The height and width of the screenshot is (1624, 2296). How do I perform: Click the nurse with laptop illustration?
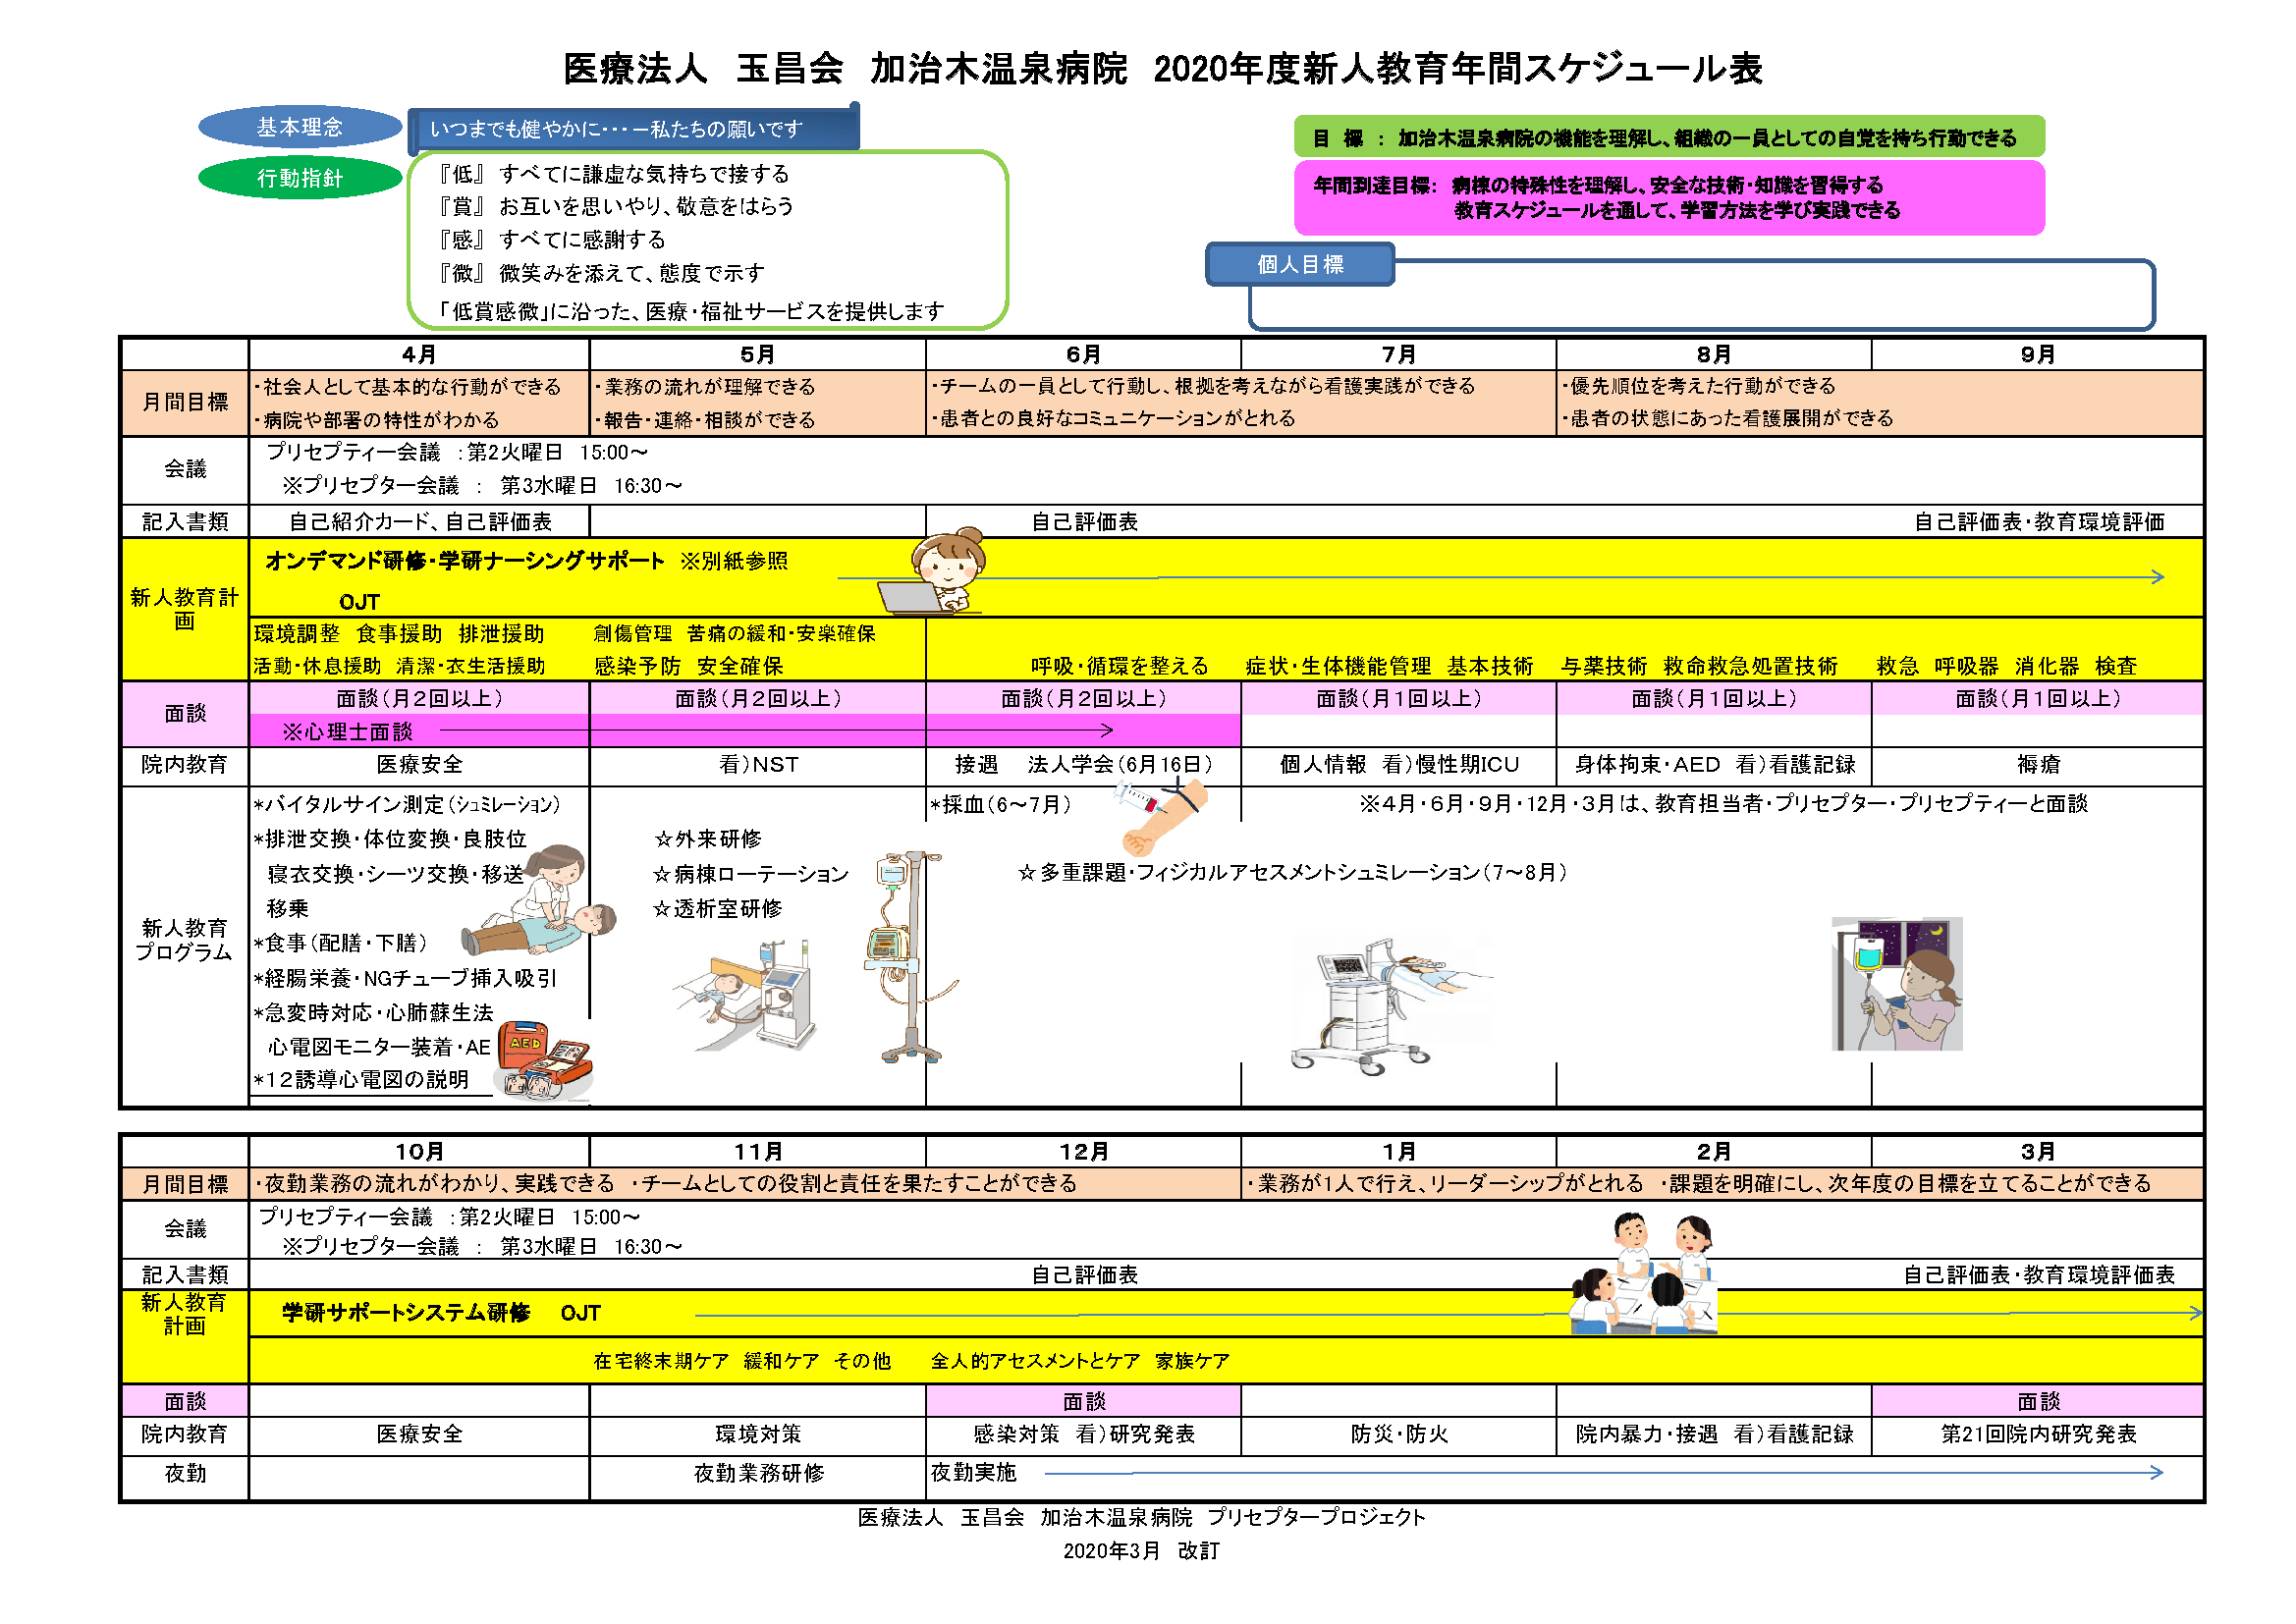[932, 570]
